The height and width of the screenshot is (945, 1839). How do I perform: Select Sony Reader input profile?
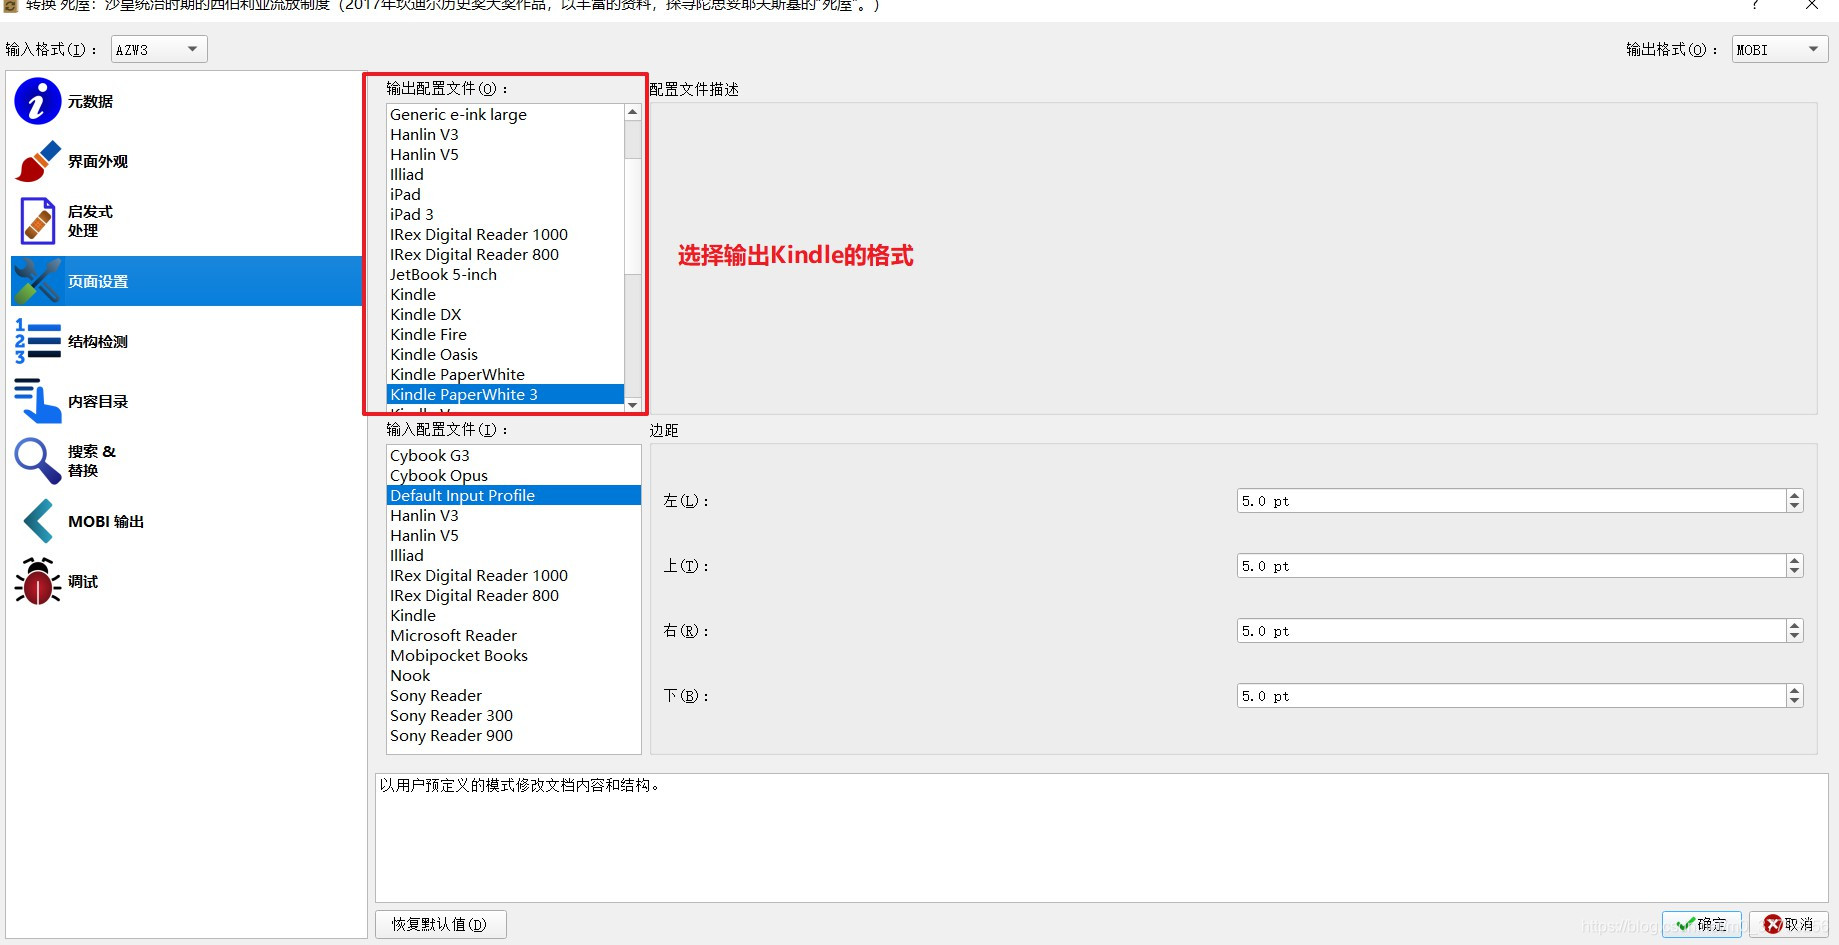coord(514,695)
